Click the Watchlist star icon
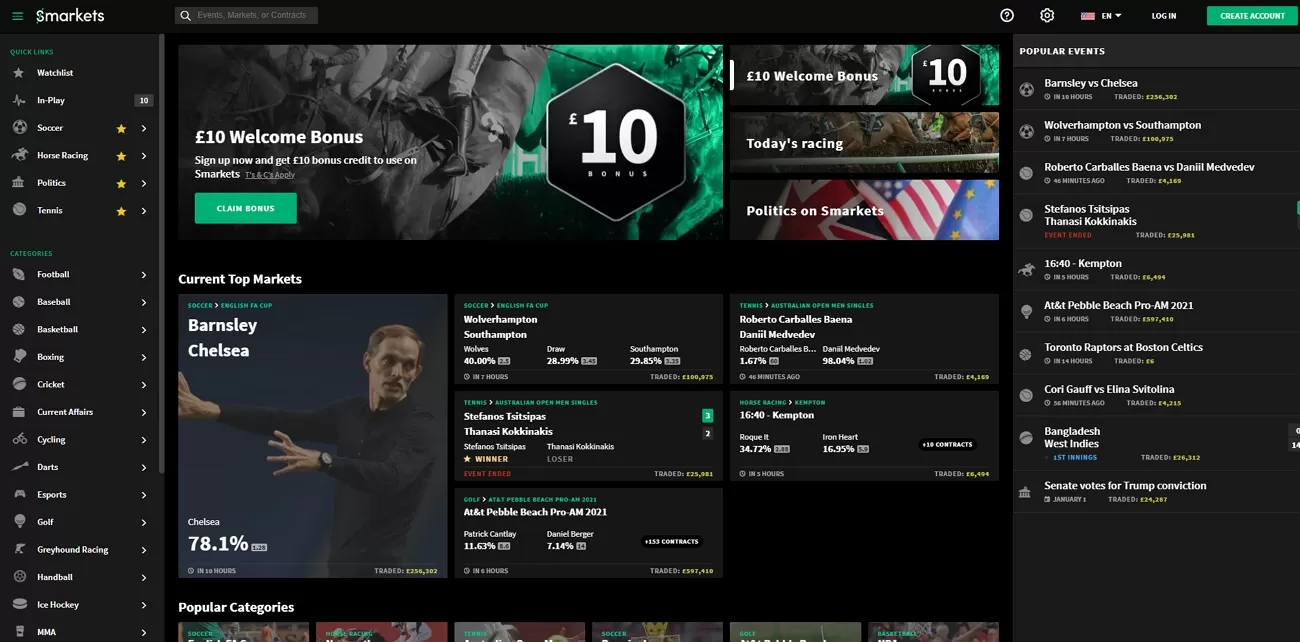Viewport: 1300px width, 642px height. [19, 73]
